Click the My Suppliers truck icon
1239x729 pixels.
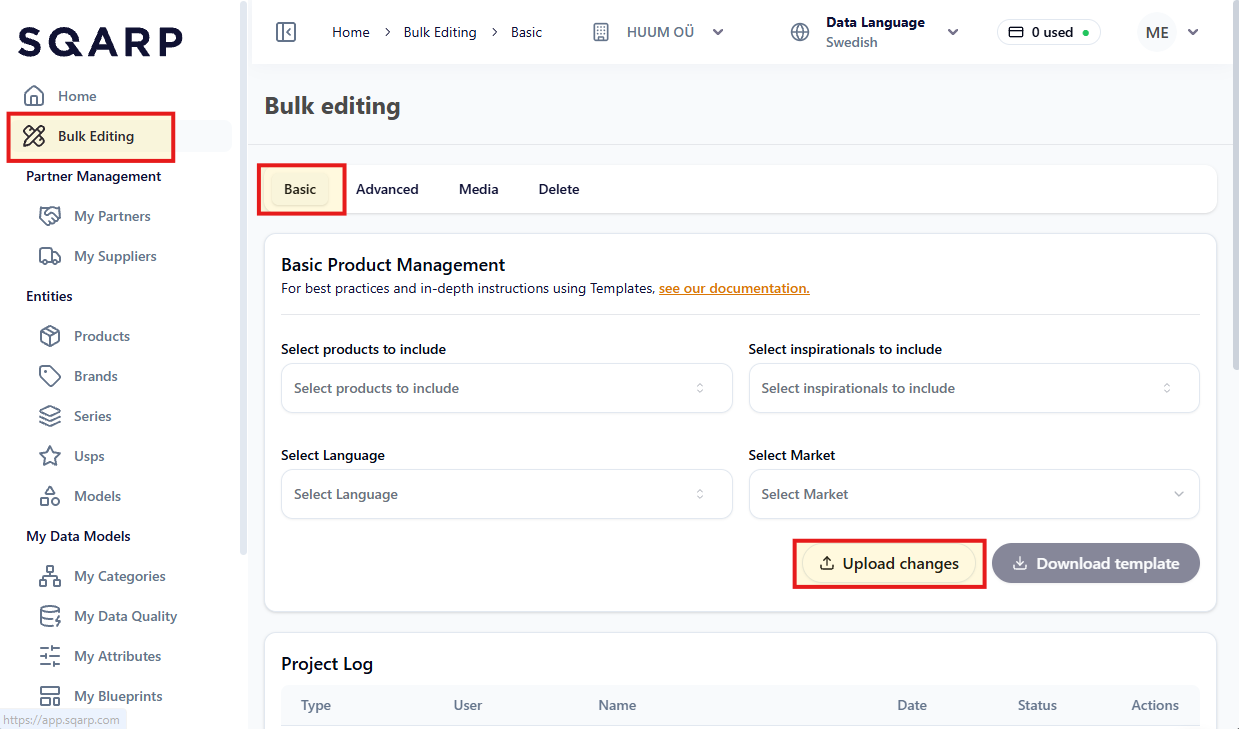coord(50,256)
